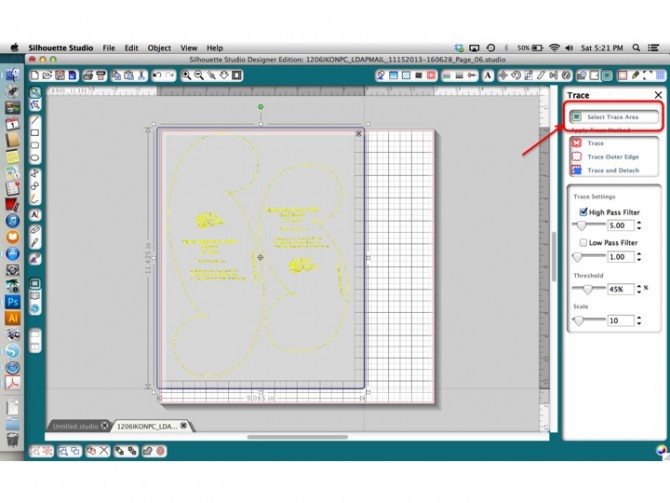Click the horizontal scrollbar below canvas

point(297,437)
